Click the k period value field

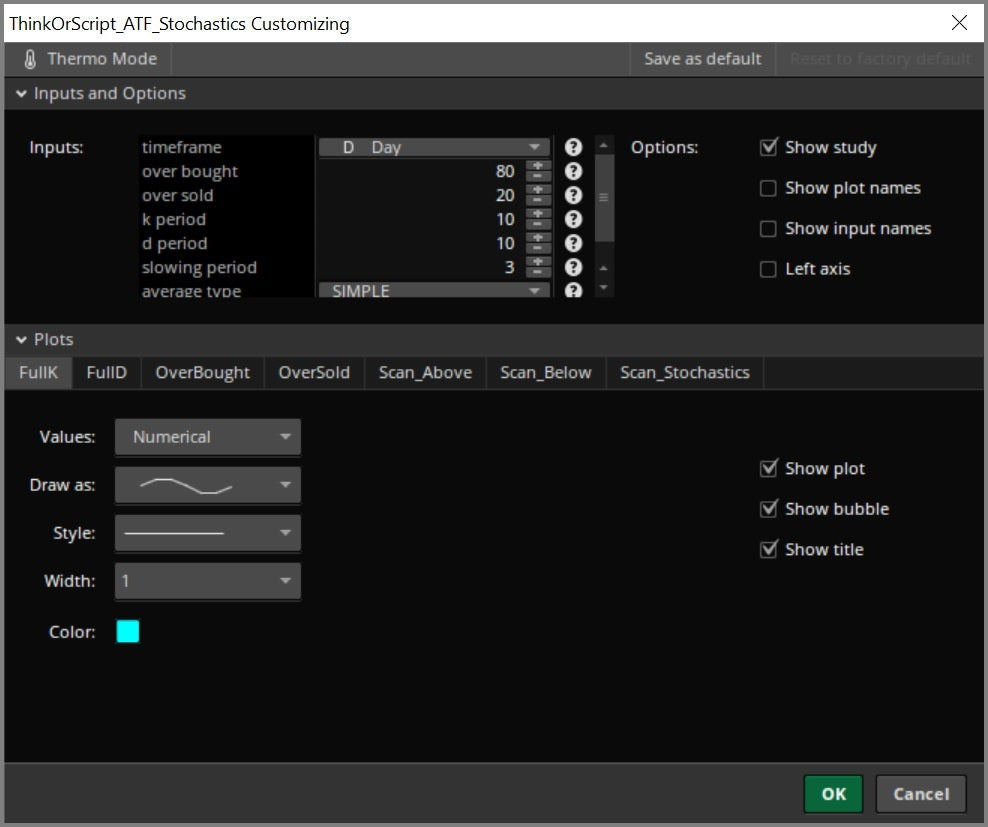point(421,219)
